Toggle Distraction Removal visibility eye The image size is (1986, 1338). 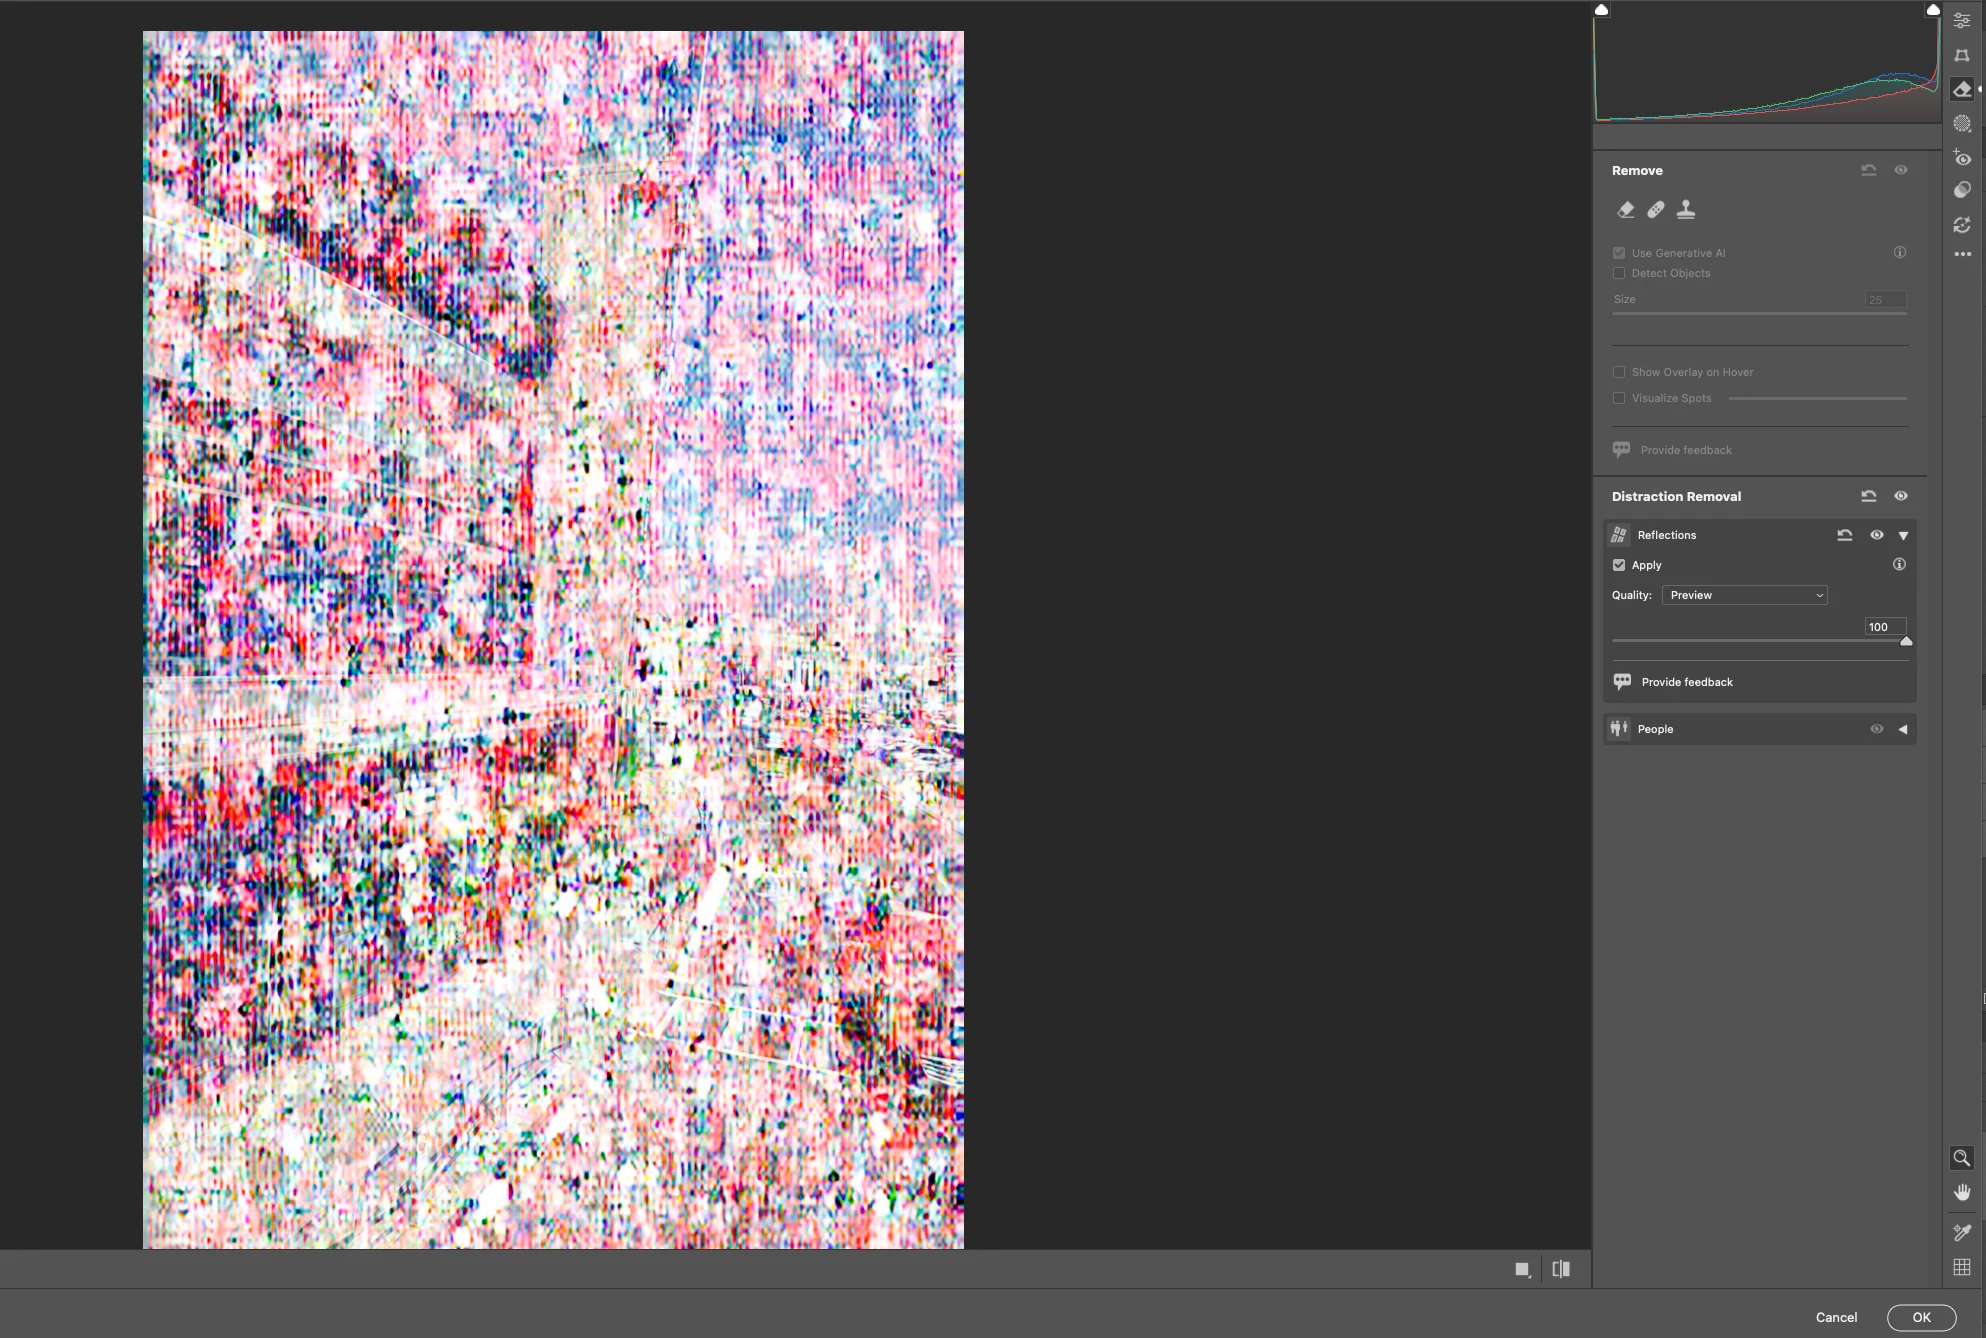click(x=1901, y=496)
